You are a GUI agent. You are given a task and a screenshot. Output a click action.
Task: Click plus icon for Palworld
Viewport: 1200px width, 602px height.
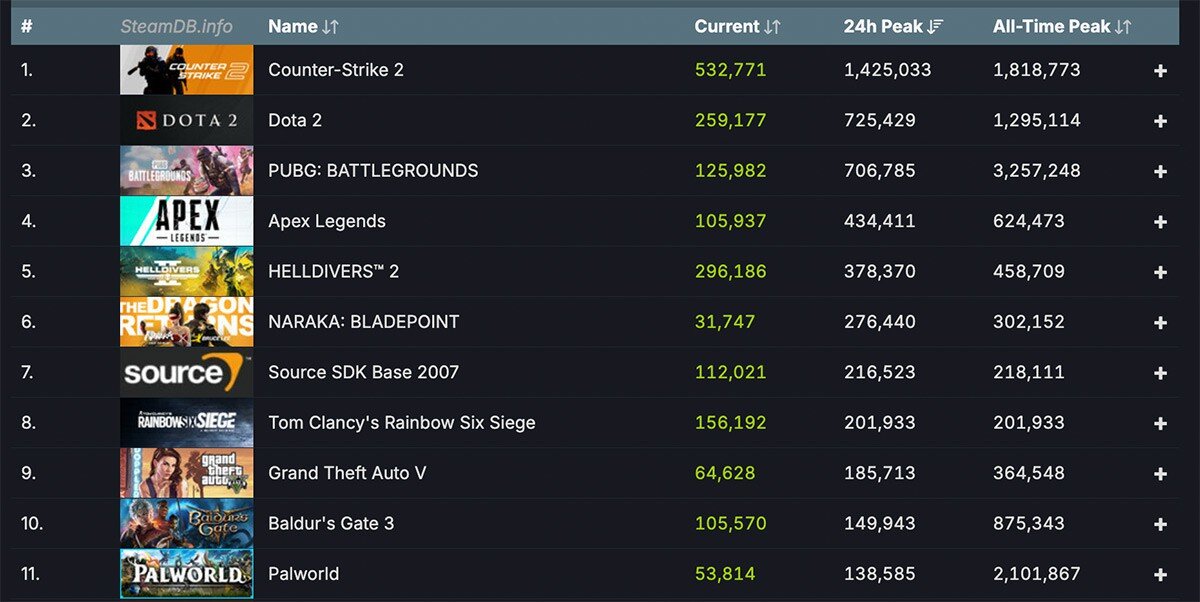tap(1160, 574)
